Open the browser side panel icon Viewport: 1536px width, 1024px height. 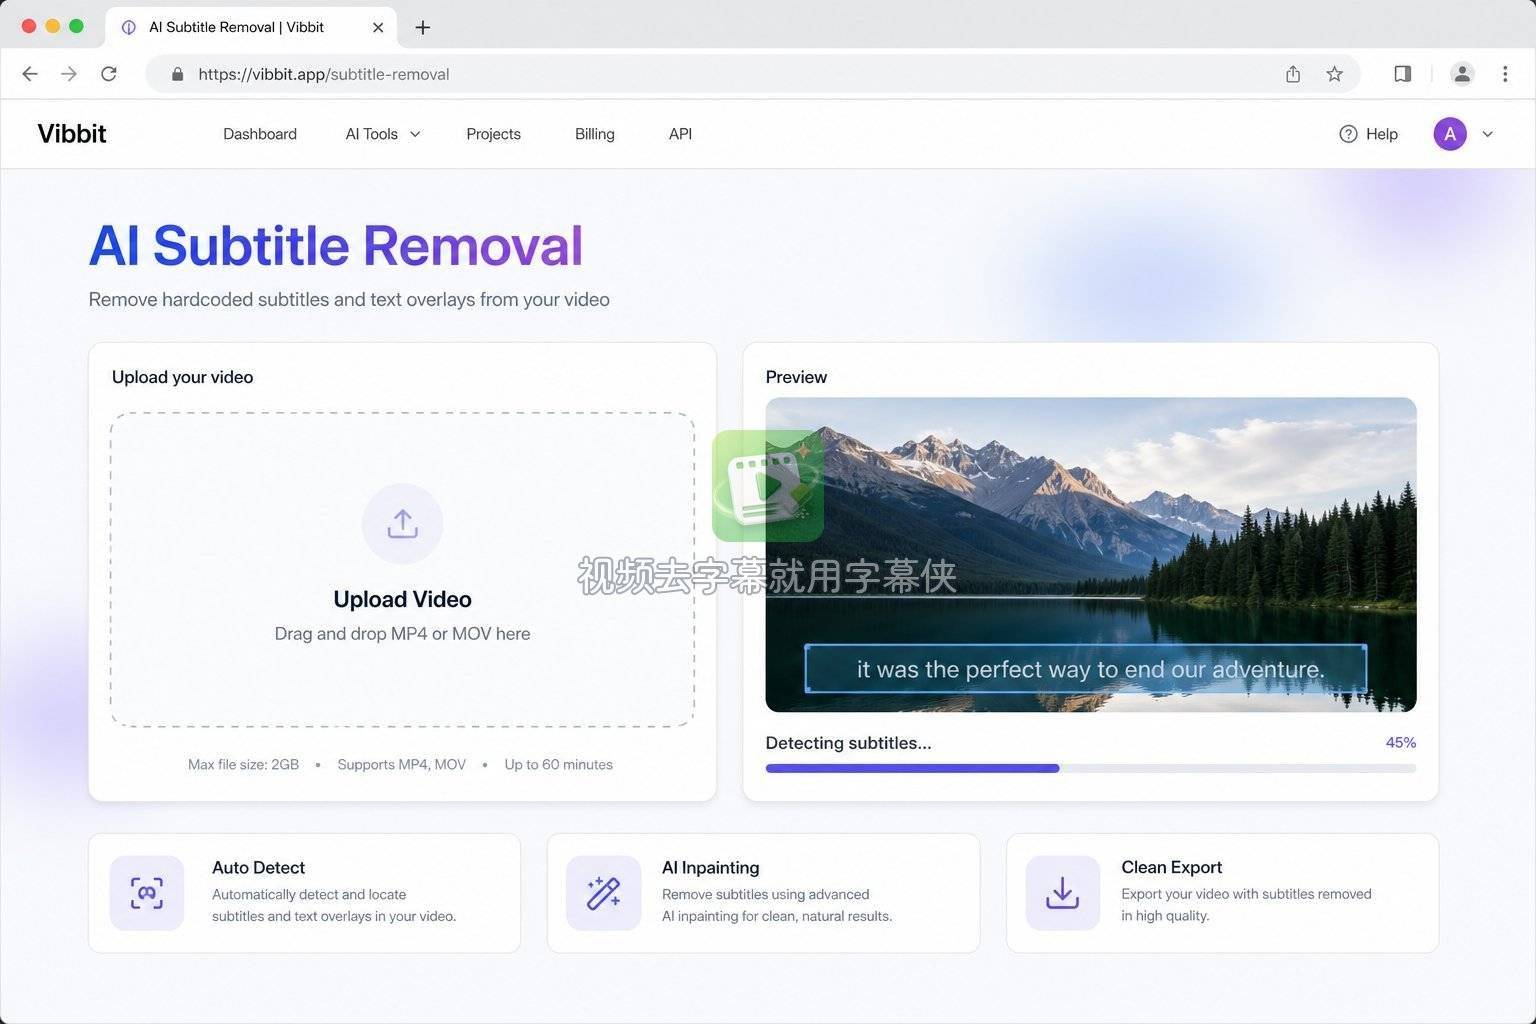[1402, 74]
